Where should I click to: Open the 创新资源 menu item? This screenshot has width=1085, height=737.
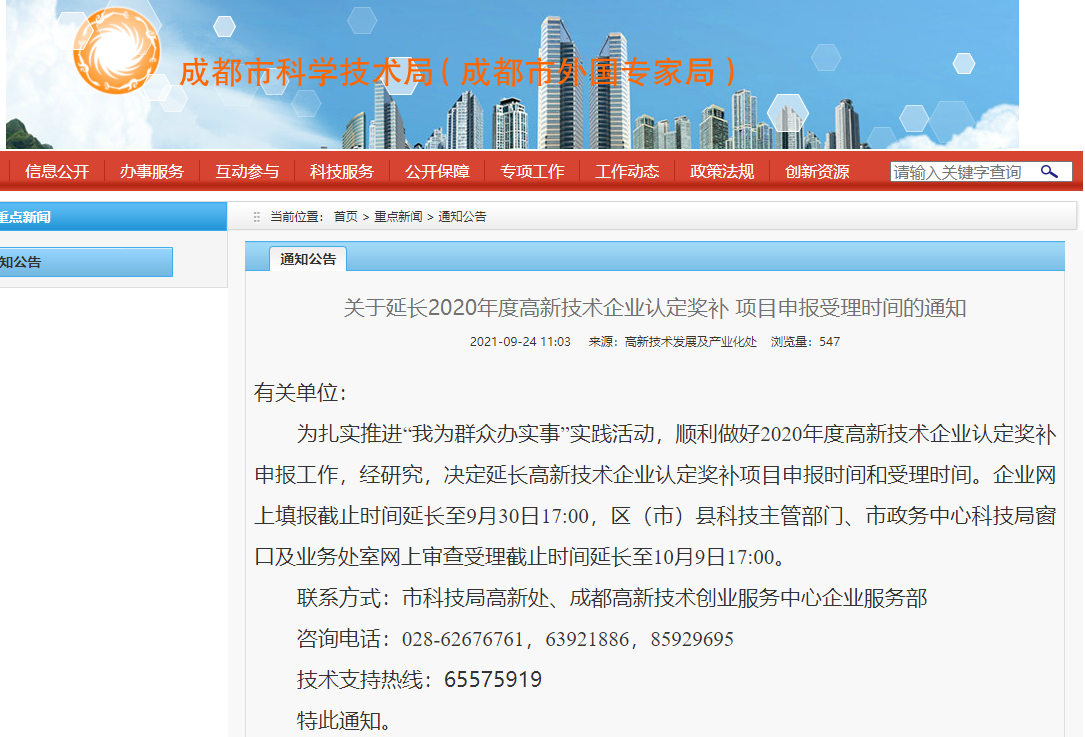pyautogui.click(x=817, y=172)
